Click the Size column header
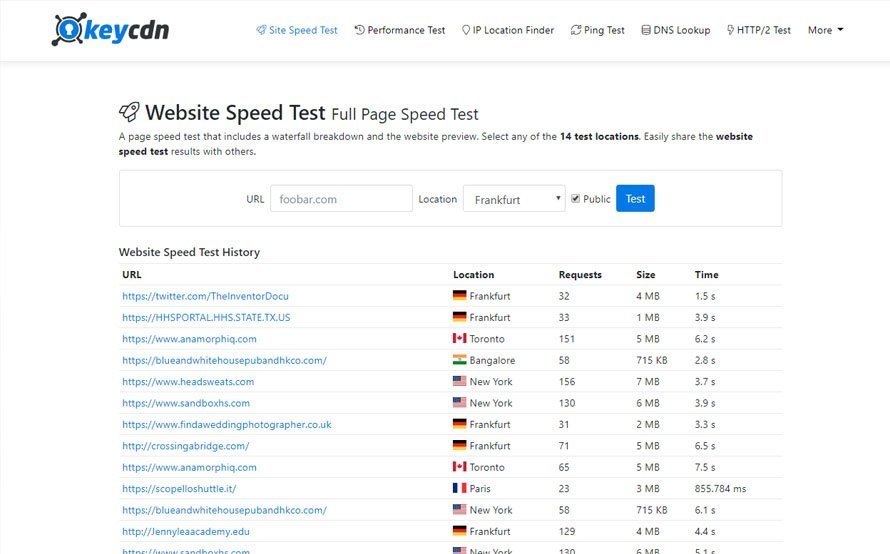This screenshot has width=890, height=554. click(645, 274)
